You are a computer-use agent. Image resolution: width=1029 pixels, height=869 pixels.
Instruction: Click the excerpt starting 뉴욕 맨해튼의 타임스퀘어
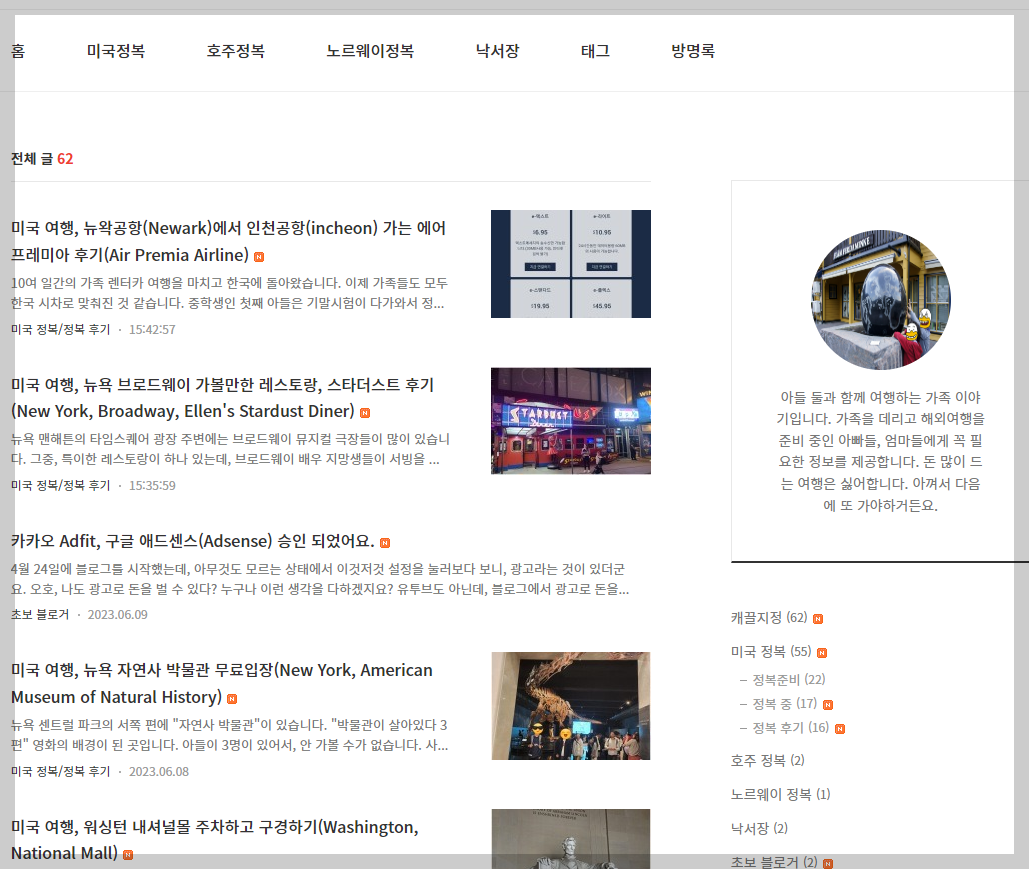point(230,449)
